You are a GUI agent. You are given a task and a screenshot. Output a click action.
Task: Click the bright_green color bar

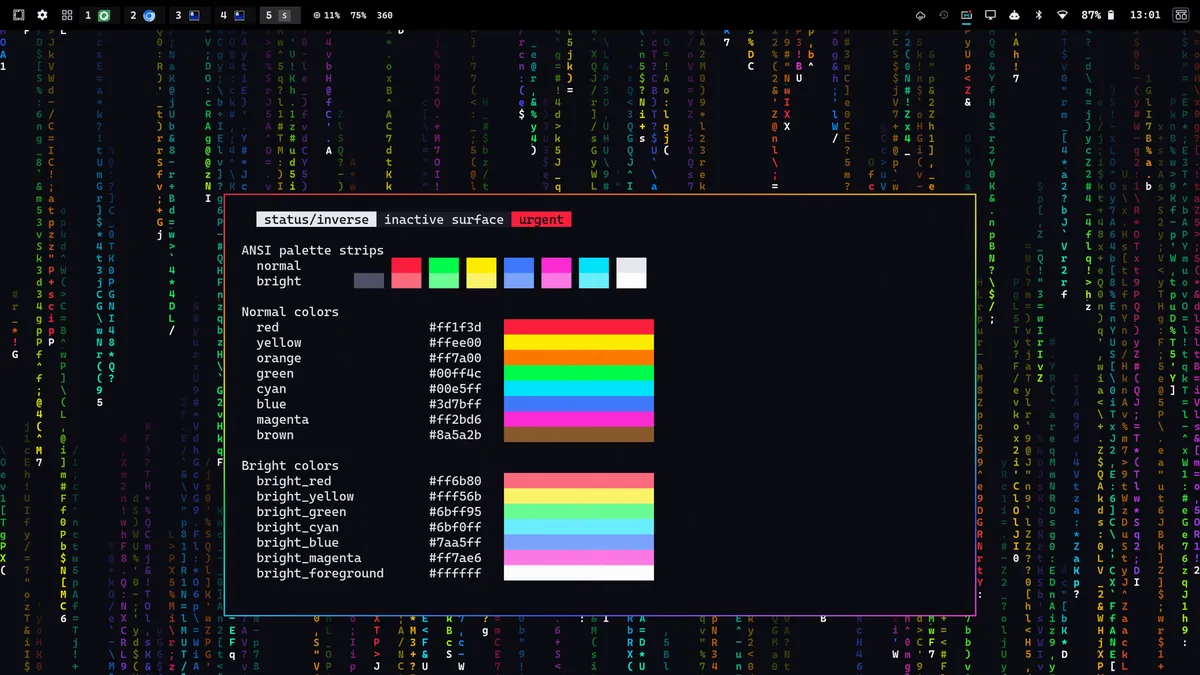(x=579, y=512)
